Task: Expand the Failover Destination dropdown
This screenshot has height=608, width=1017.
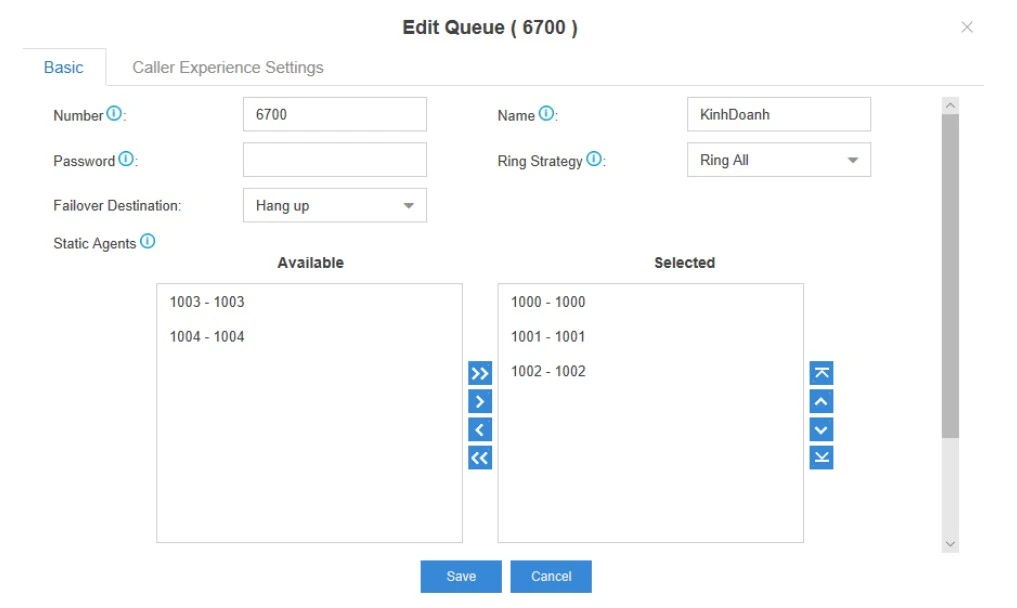Action: coord(334,206)
